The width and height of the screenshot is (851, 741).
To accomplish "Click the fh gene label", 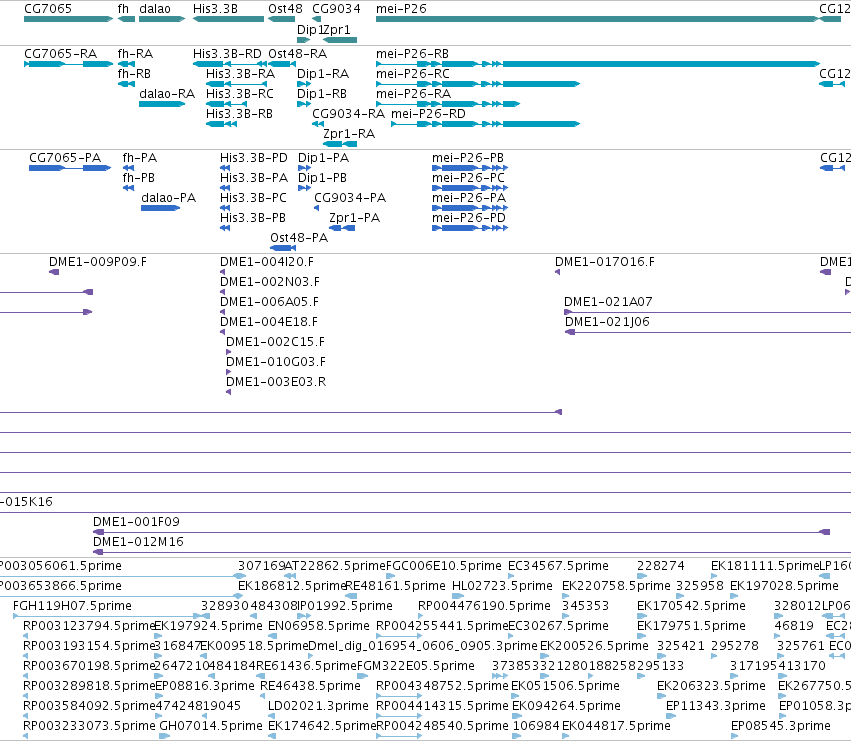I will pyautogui.click(x=123, y=9).
